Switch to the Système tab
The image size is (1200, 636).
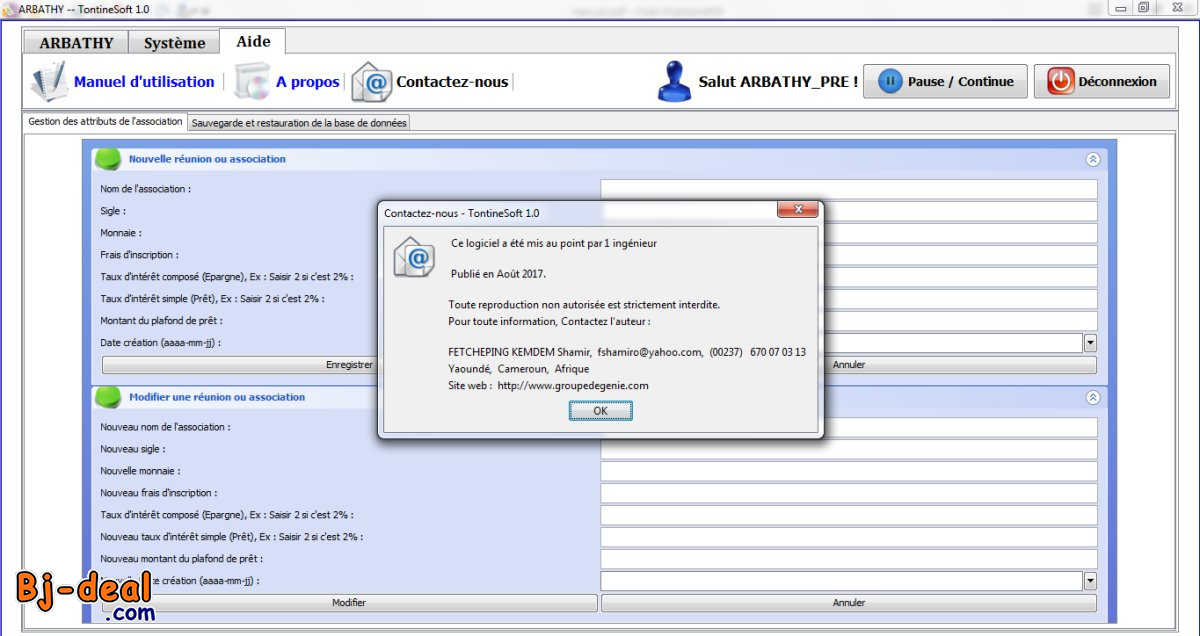[172, 42]
